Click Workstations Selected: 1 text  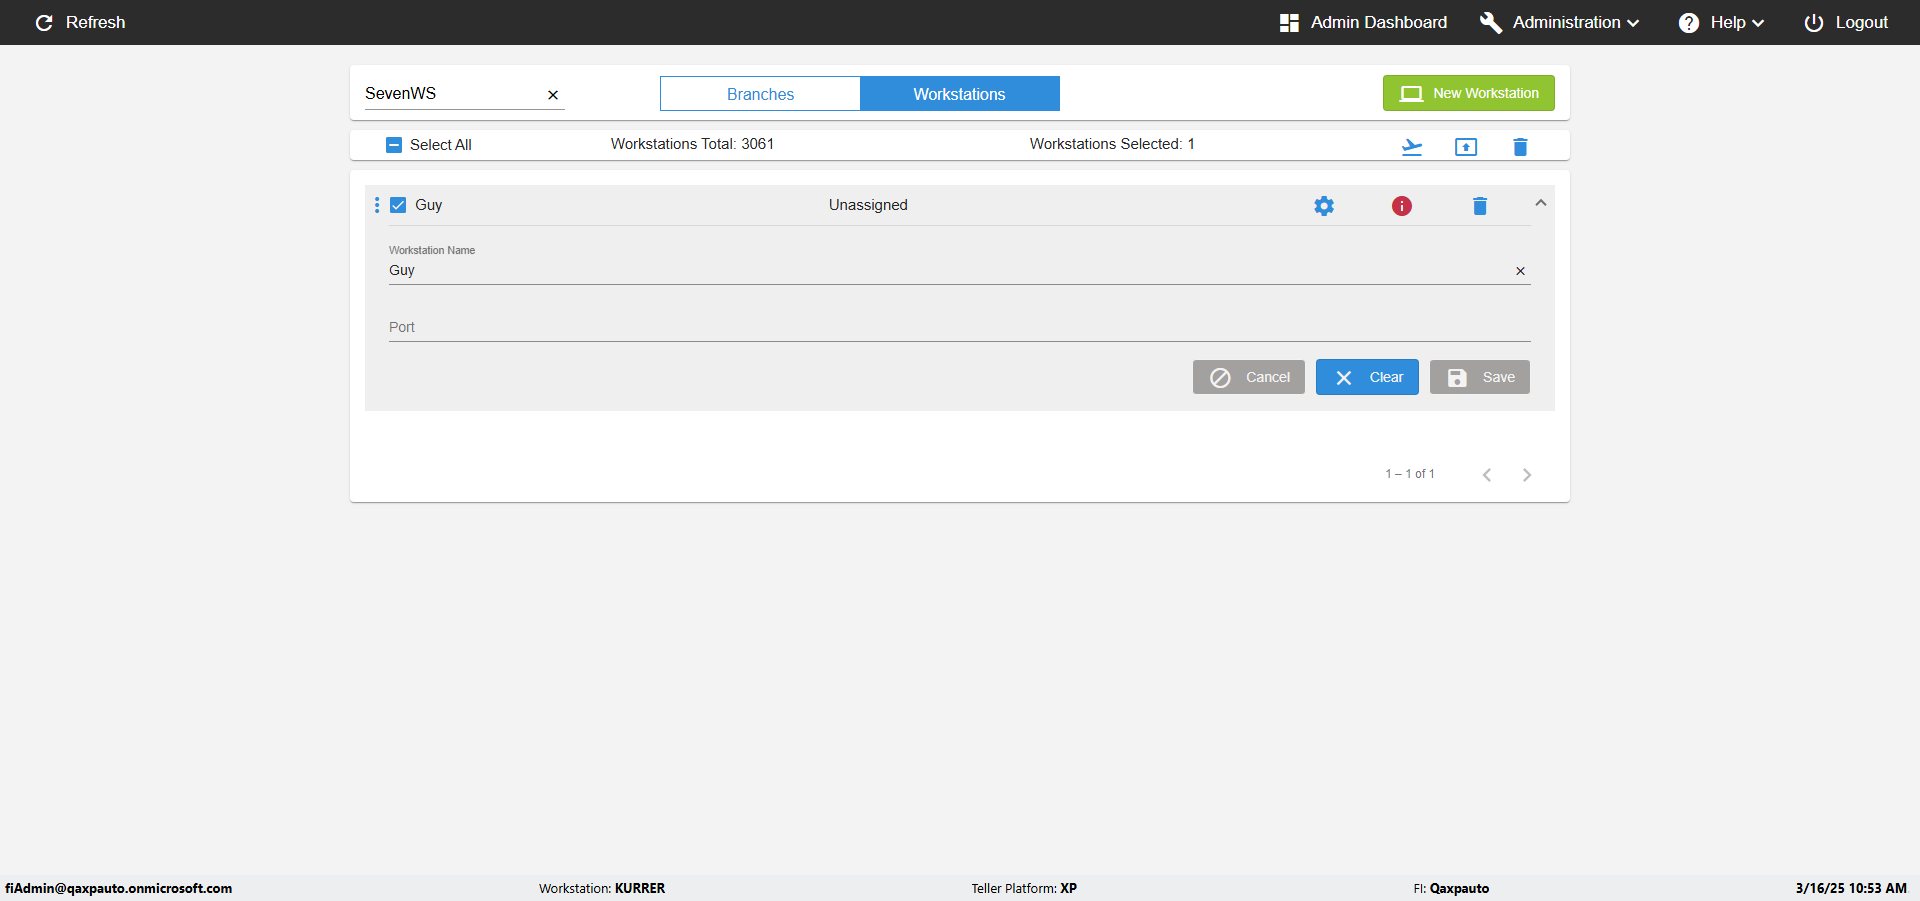1112,144
